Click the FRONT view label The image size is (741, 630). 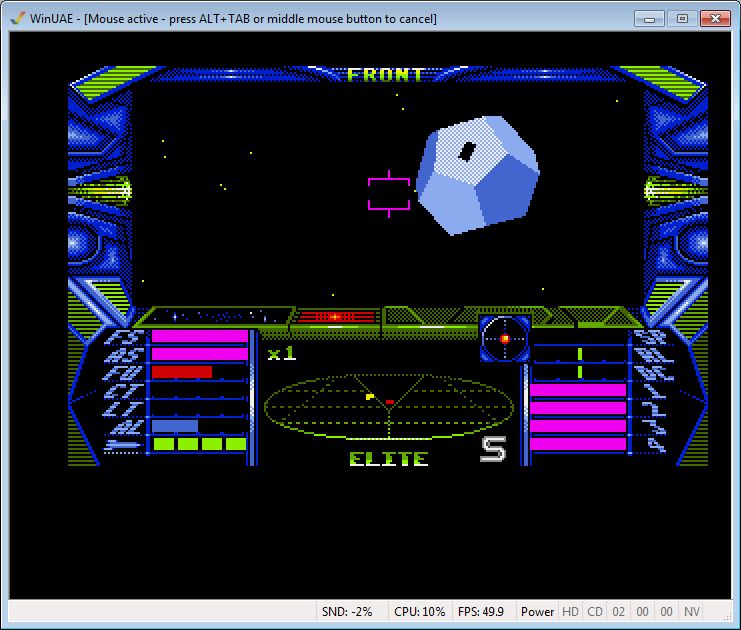385,75
